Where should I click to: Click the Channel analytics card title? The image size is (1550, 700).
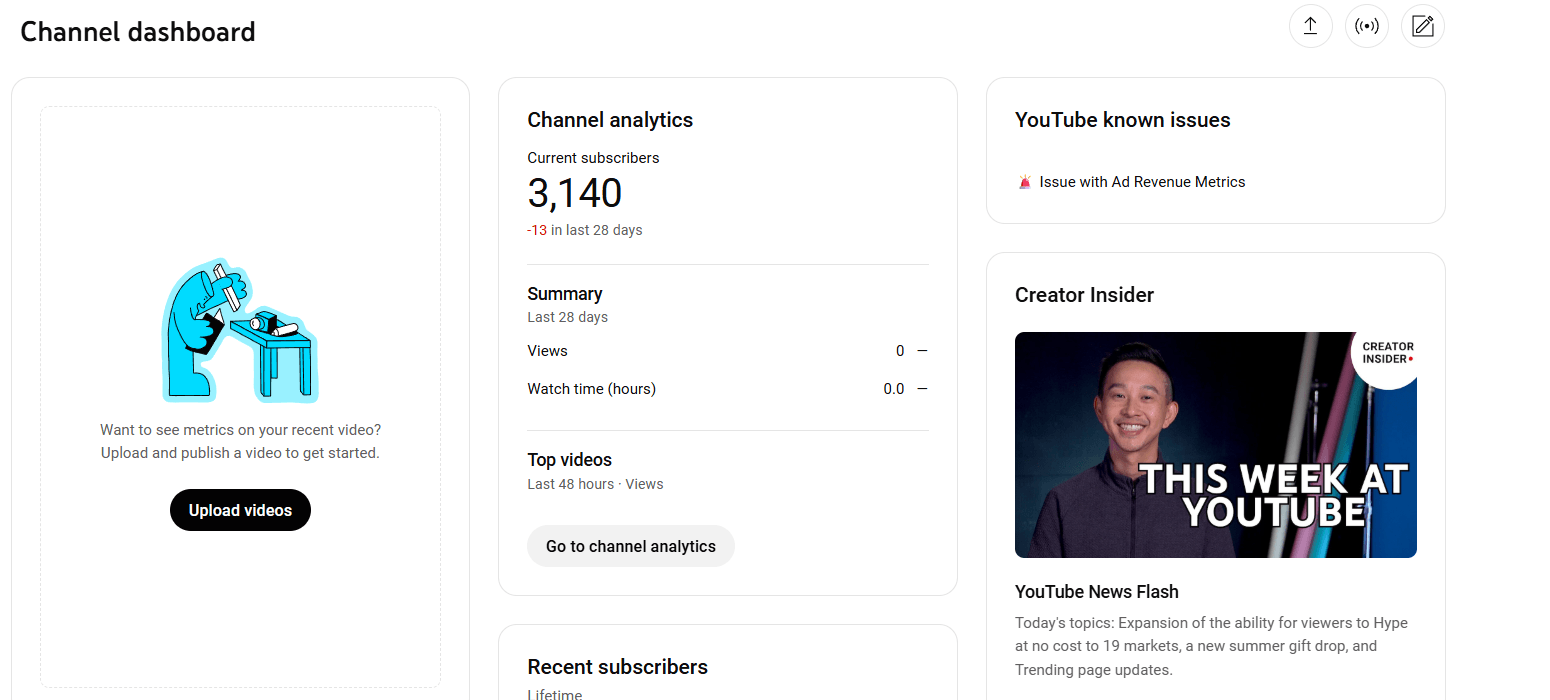610,120
